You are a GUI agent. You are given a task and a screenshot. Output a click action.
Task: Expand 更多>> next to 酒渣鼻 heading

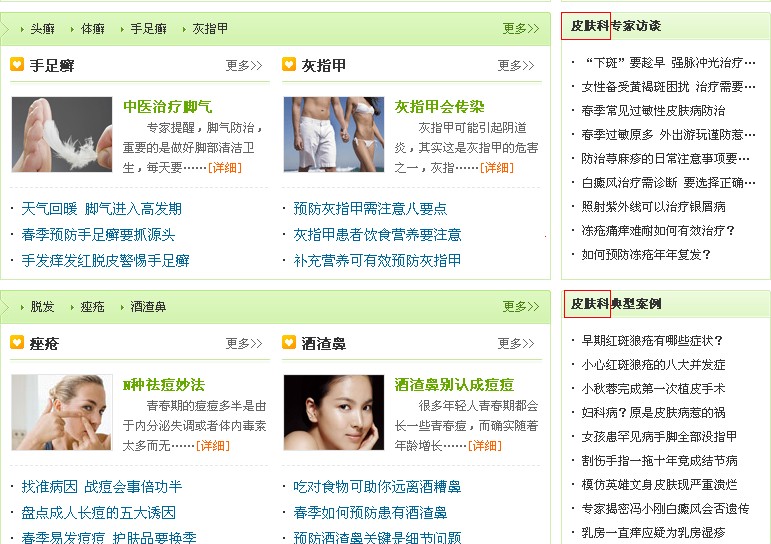(516, 343)
